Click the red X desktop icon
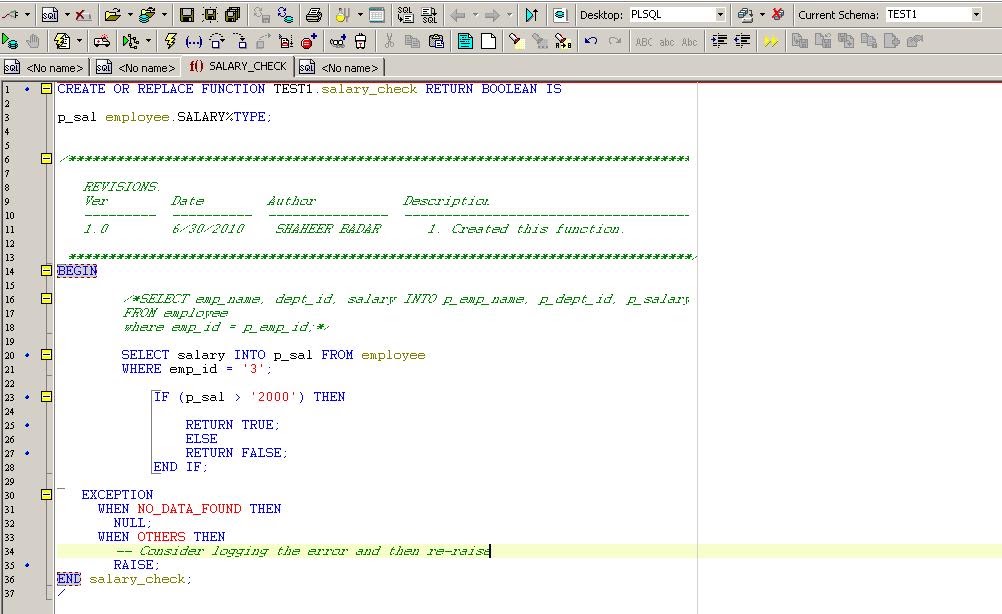The width and height of the screenshot is (1002, 614). pos(778,14)
